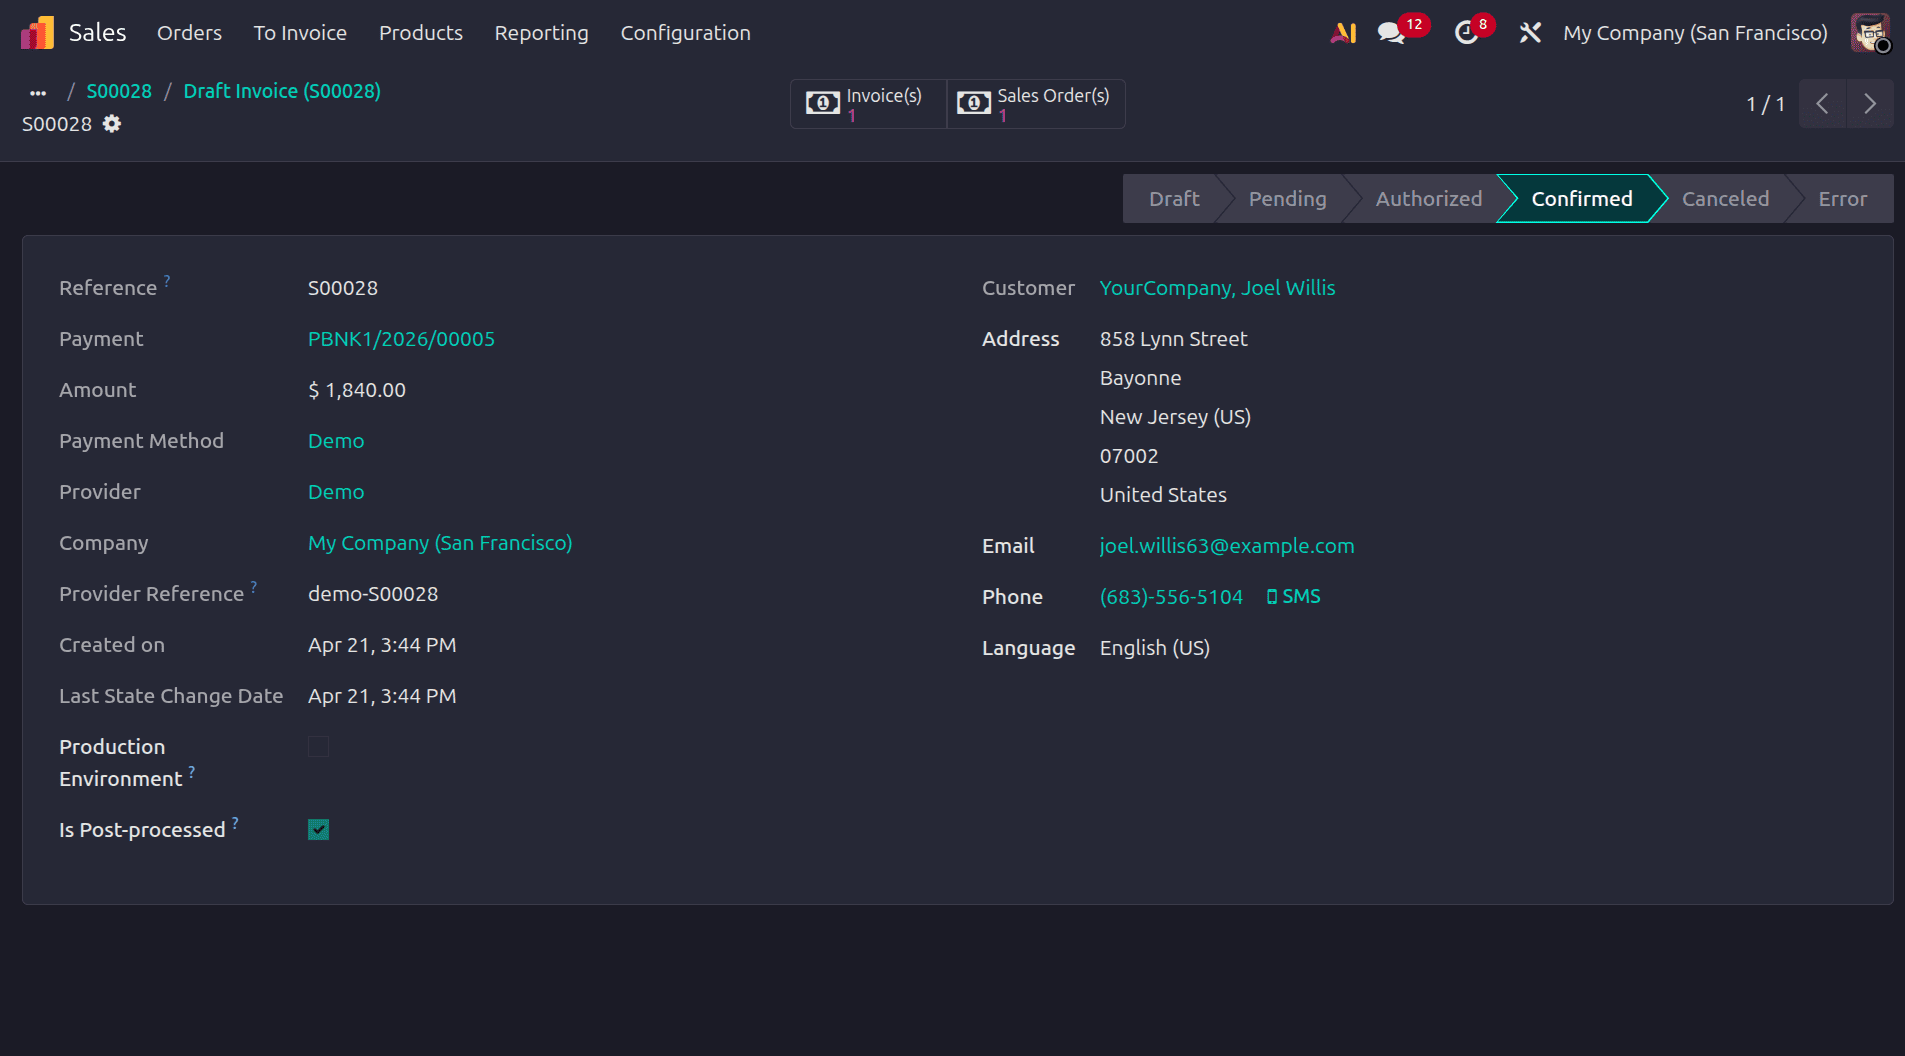Open the Provider Demo link
1905x1056 pixels.
pos(336,492)
